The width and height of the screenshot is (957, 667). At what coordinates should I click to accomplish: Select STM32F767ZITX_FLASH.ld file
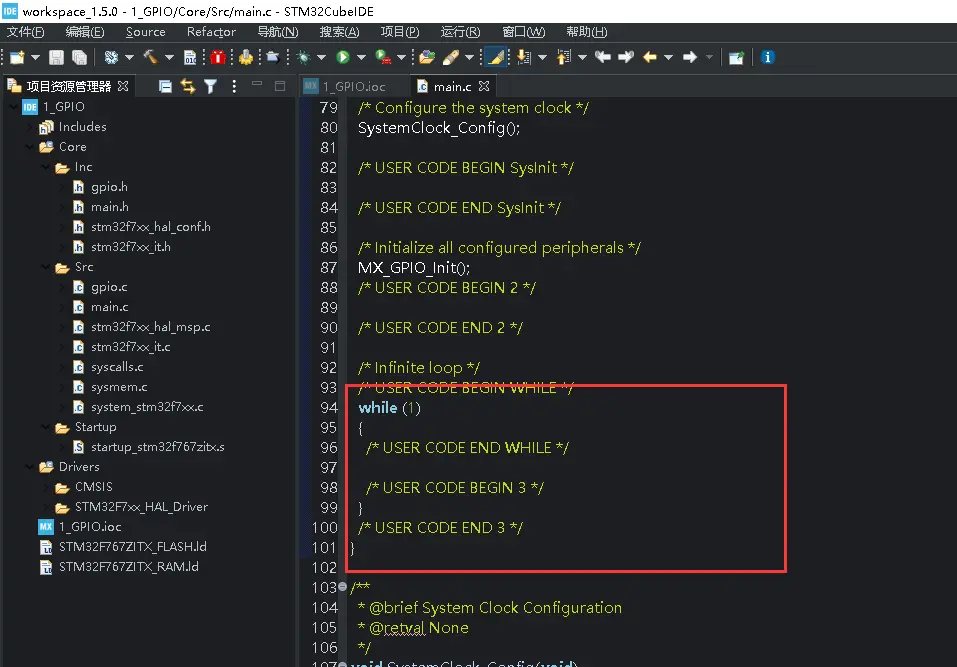click(x=132, y=547)
